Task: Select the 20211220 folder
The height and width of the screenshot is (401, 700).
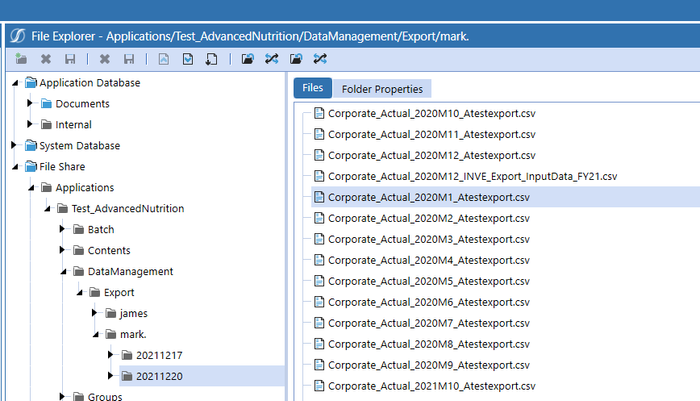Action: pyautogui.click(x=158, y=377)
